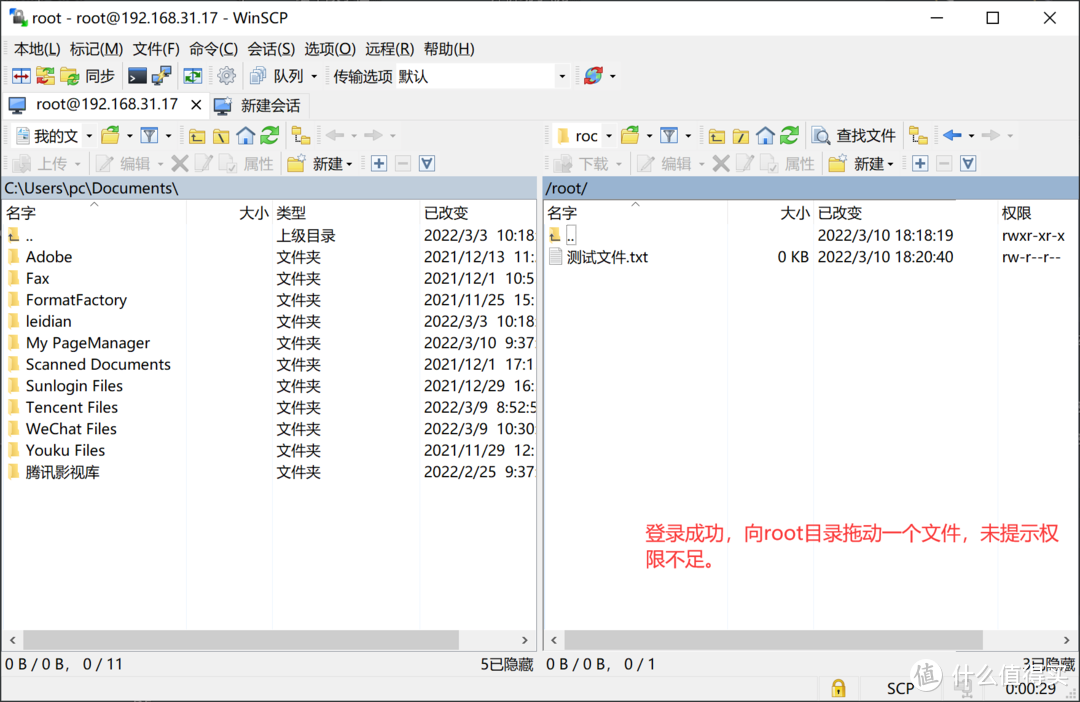Click the synchronize browsing icon in main toolbar

tap(45, 76)
